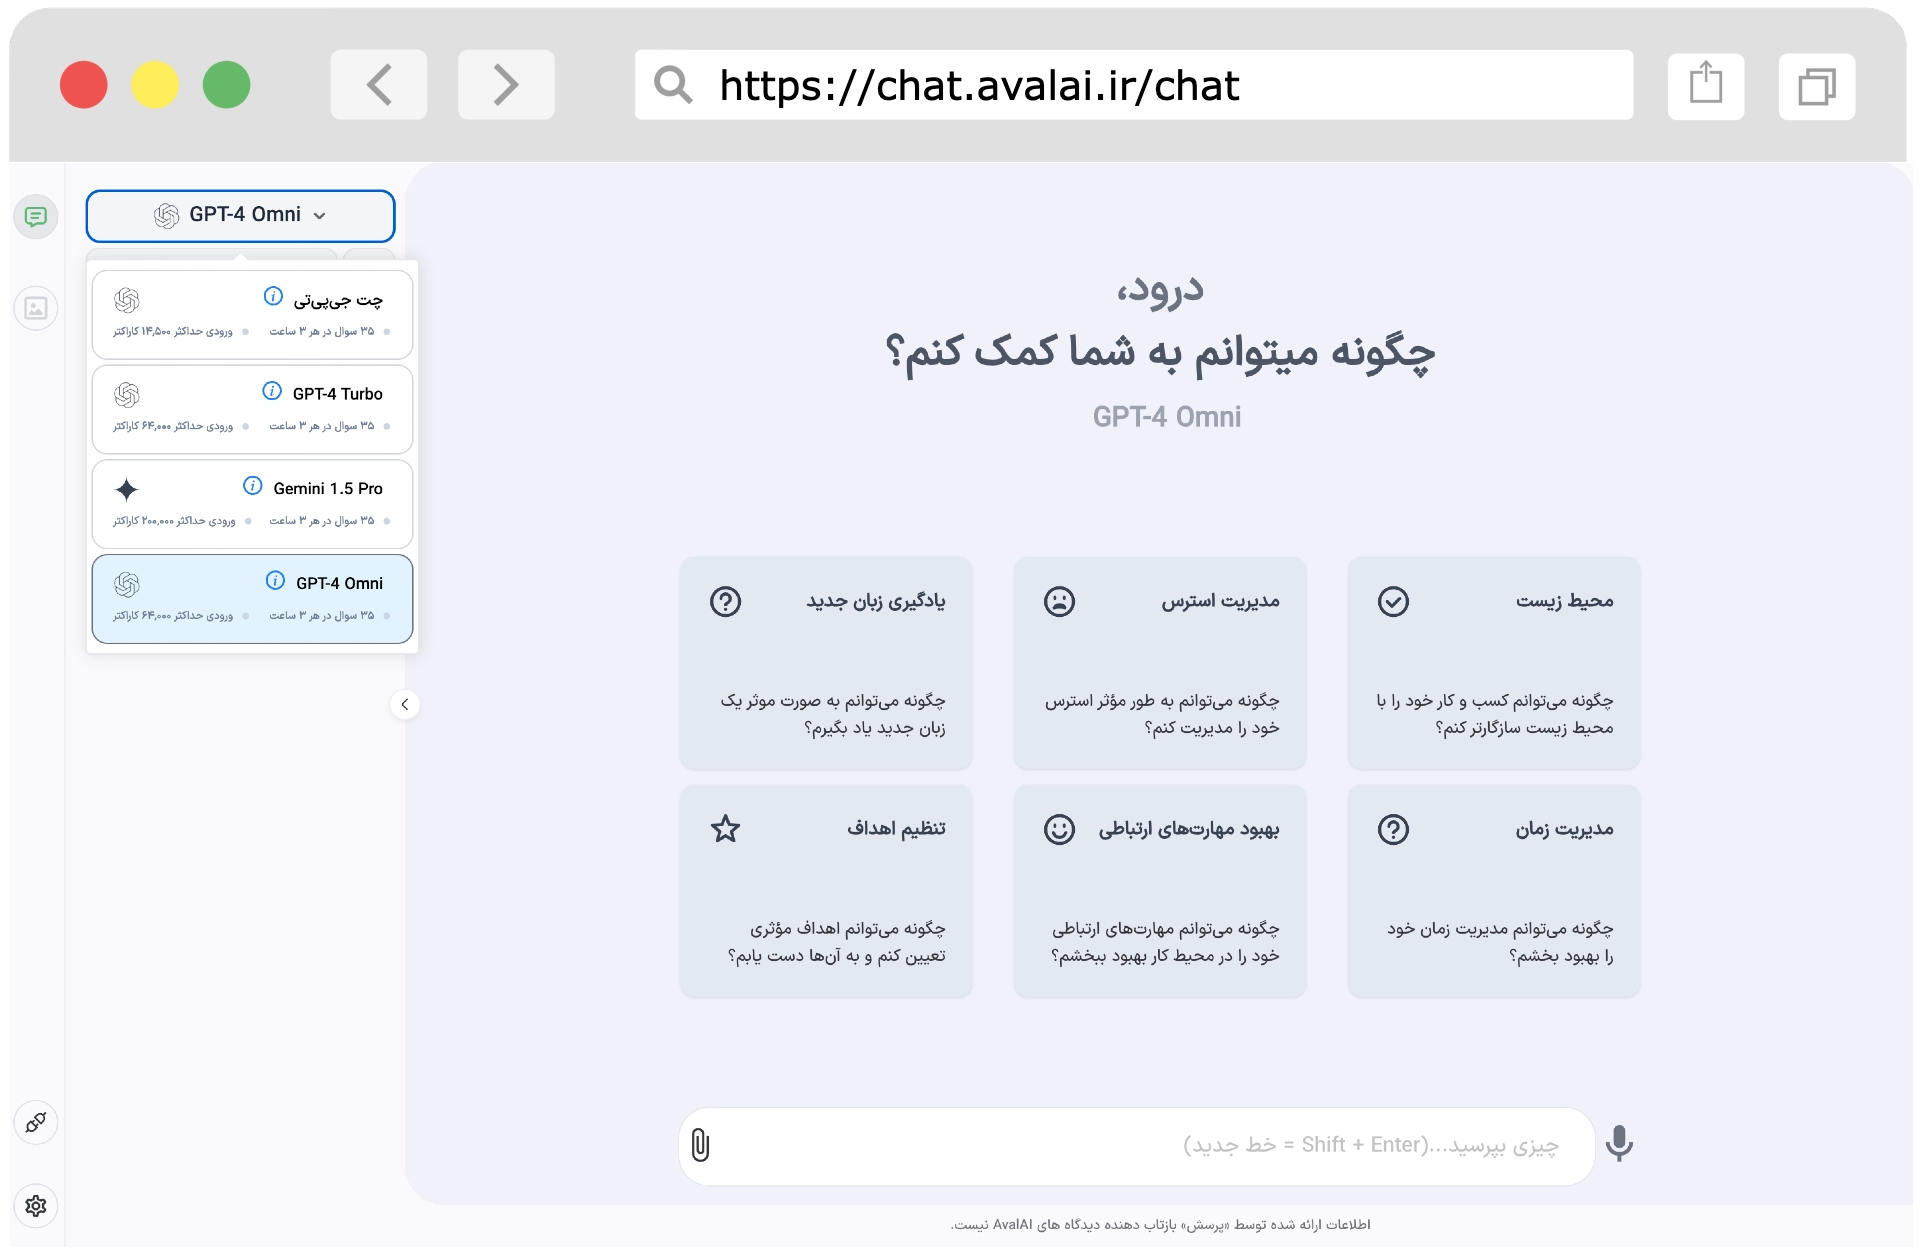1920x1257 pixels.
Task: Open the یادگیری زبان جدید suggestion card
Action: [826, 664]
